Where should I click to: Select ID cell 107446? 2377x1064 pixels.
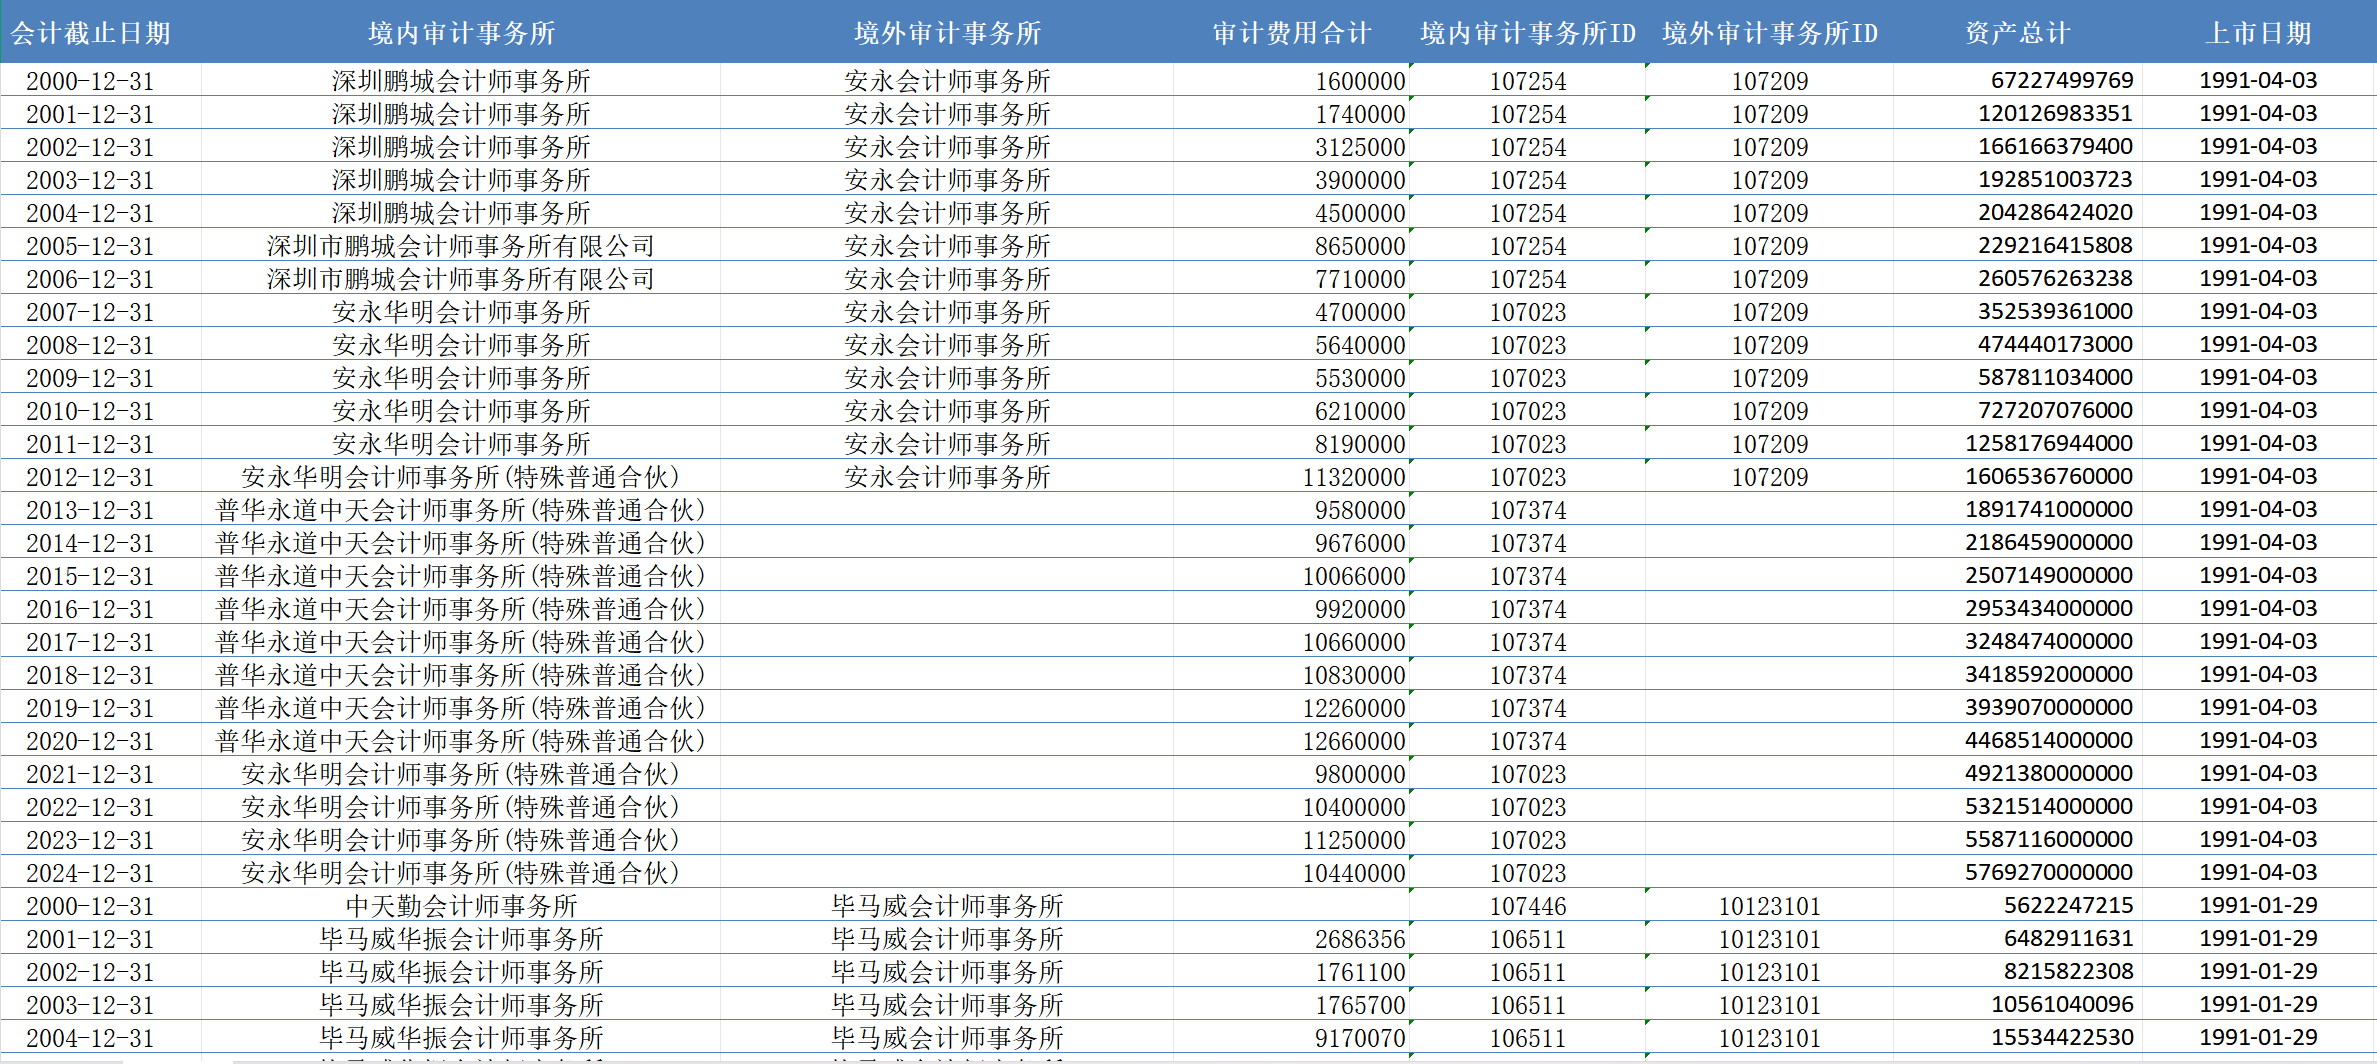coord(1528,906)
